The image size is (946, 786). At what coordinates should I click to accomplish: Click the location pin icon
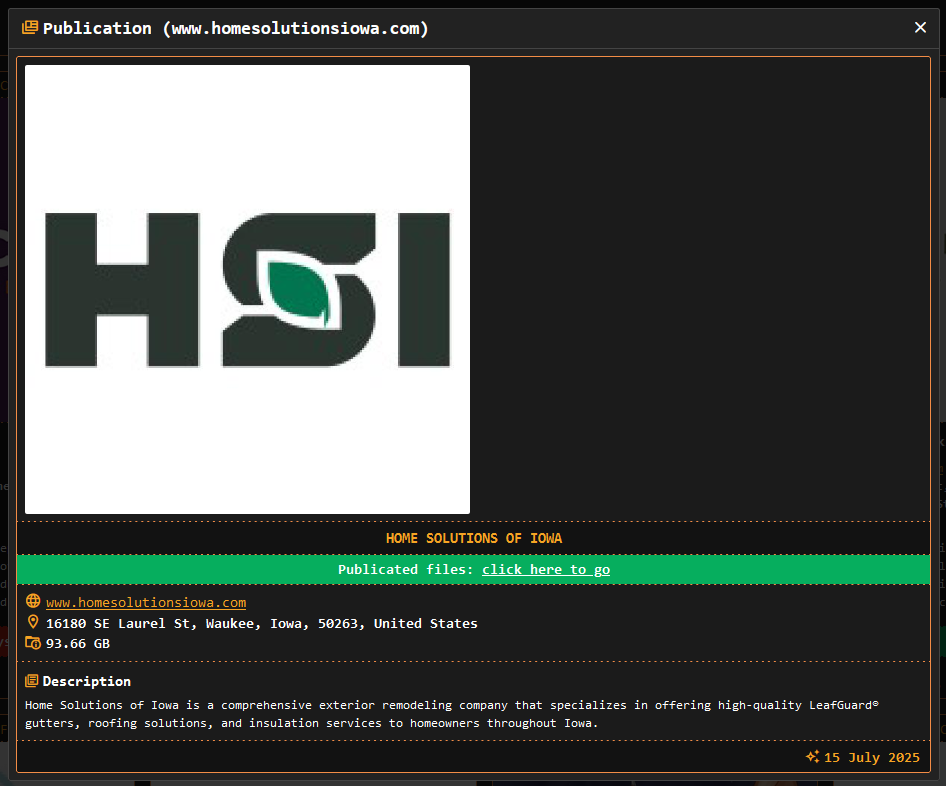click(33, 623)
